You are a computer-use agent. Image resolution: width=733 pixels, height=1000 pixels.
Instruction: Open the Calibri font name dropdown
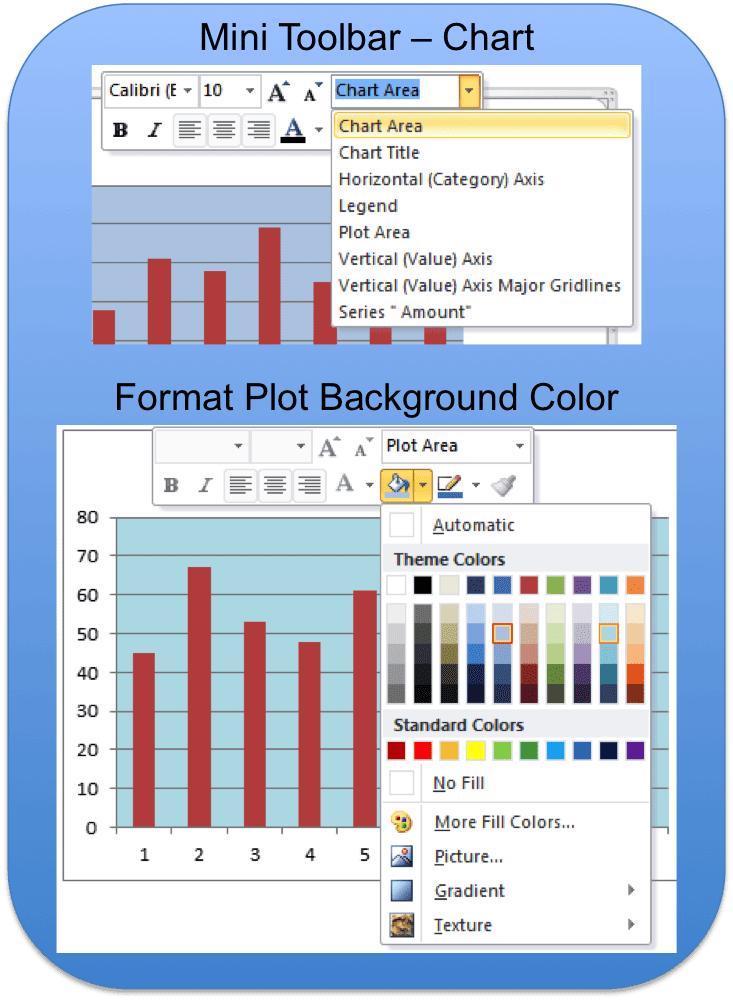click(x=186, y=91)
